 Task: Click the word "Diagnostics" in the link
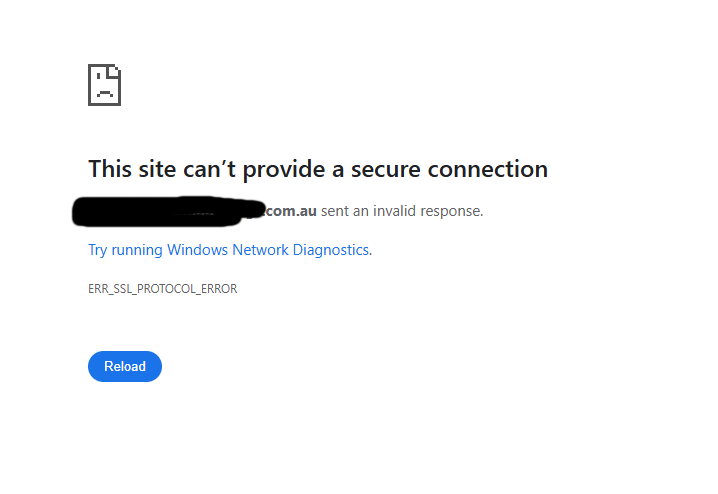point(334,250)
